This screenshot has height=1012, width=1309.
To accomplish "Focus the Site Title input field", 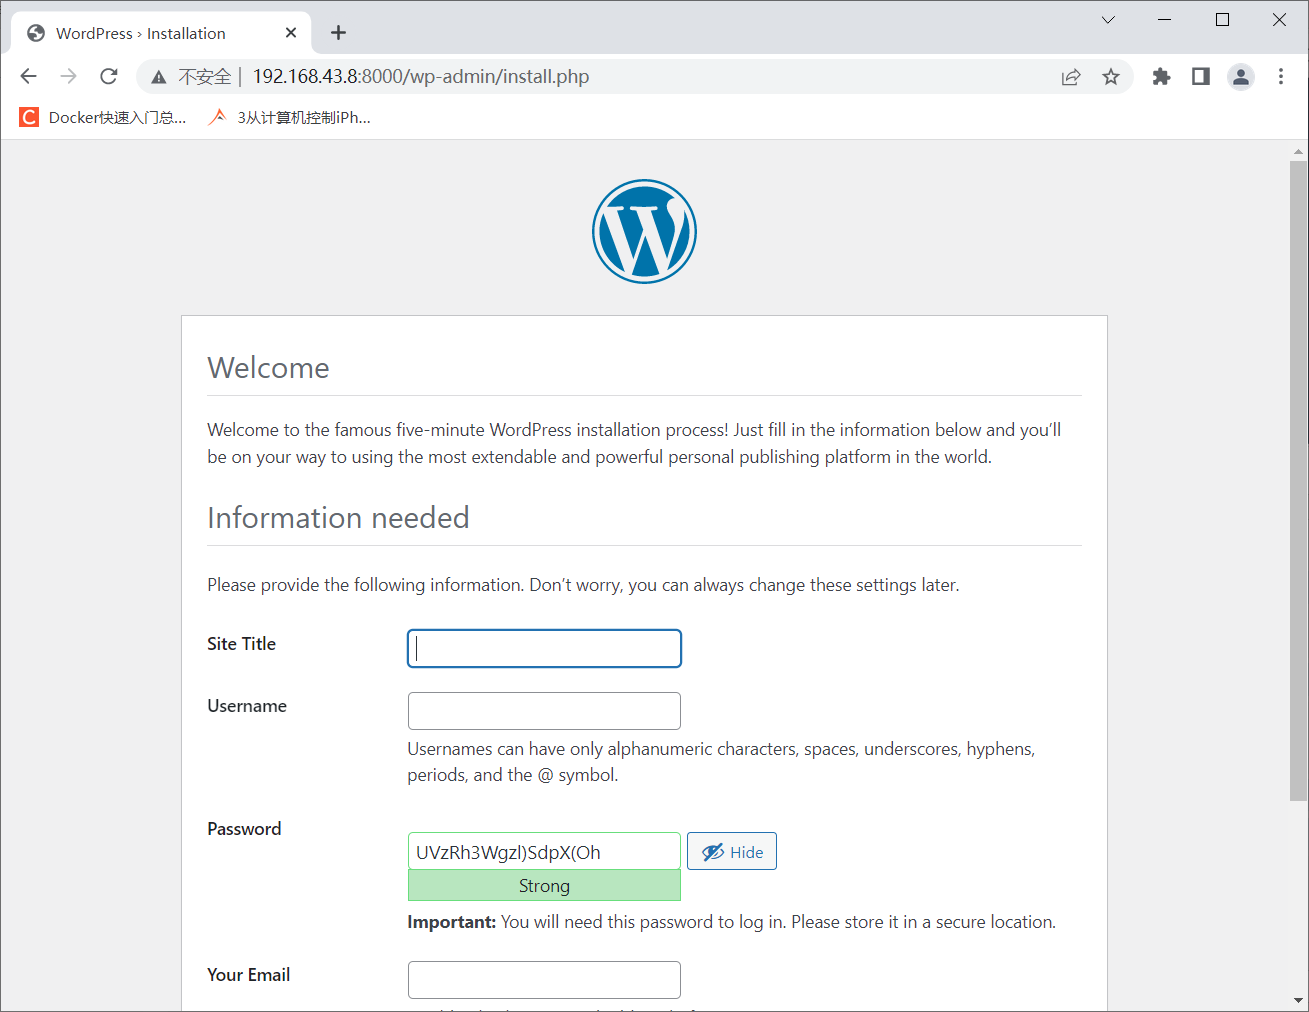I will (544, 648).
